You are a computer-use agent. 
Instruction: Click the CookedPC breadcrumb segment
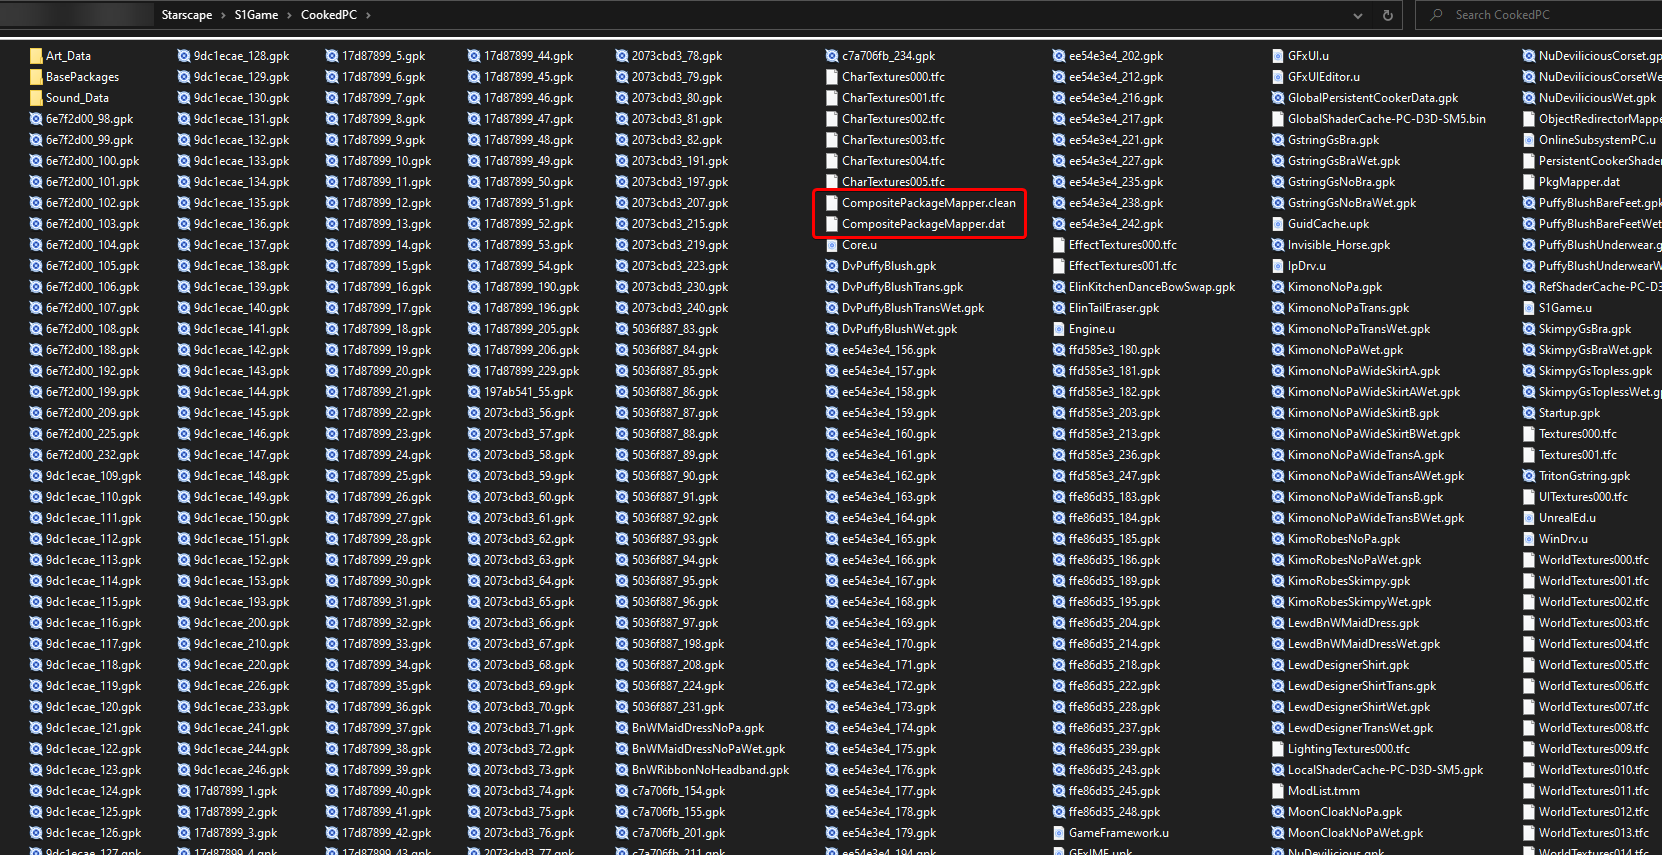coord(329,15)
